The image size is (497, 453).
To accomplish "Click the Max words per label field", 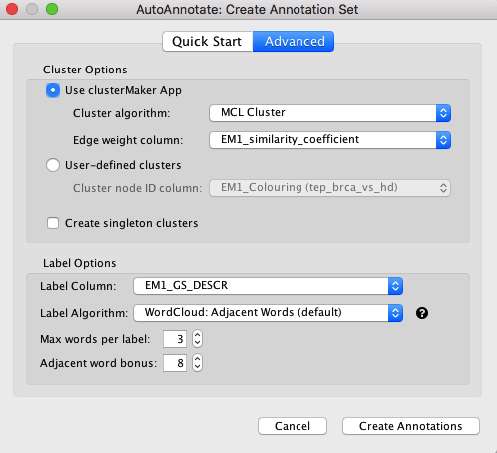I will click(175, 339).
